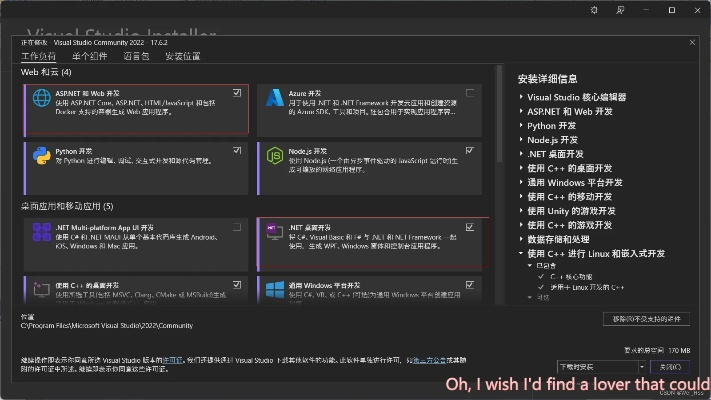Expand .NET 桌面开发 in install details
711x400 pixels.
521,154
